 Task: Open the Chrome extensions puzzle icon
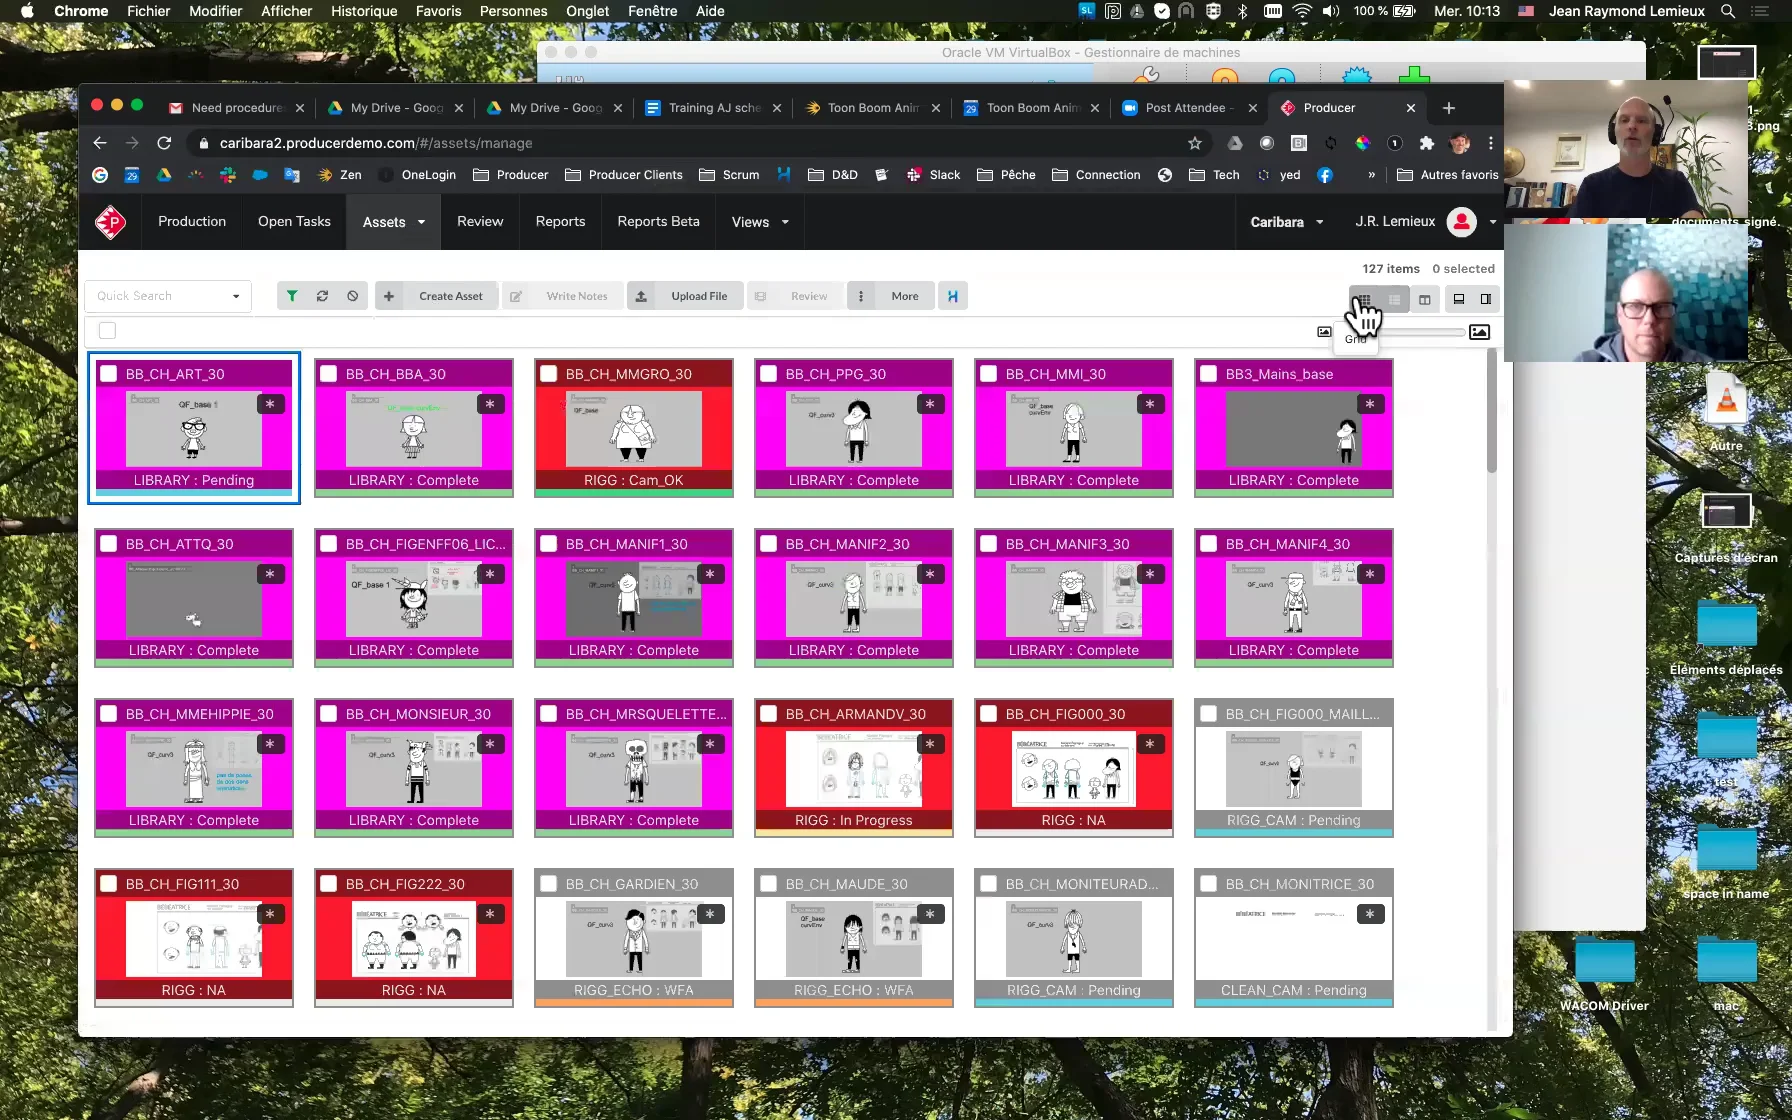[1427, 143]
